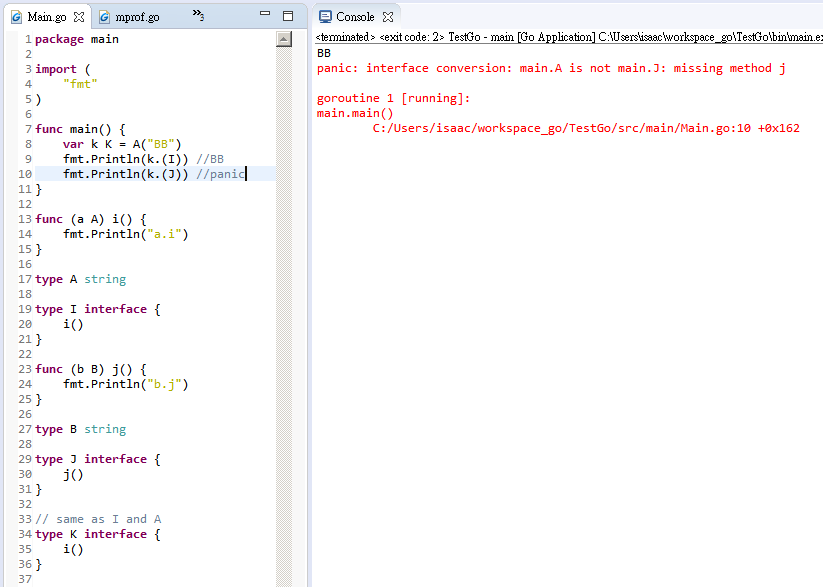Activate the Console view tab
The width and height of the screenshot is (823, 587).
tap(354, 17)
